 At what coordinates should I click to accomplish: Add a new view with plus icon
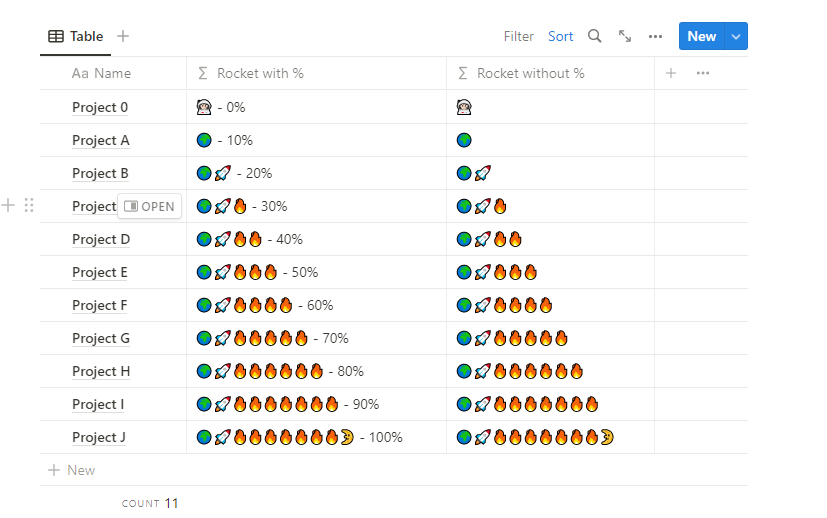pos(123,36)
